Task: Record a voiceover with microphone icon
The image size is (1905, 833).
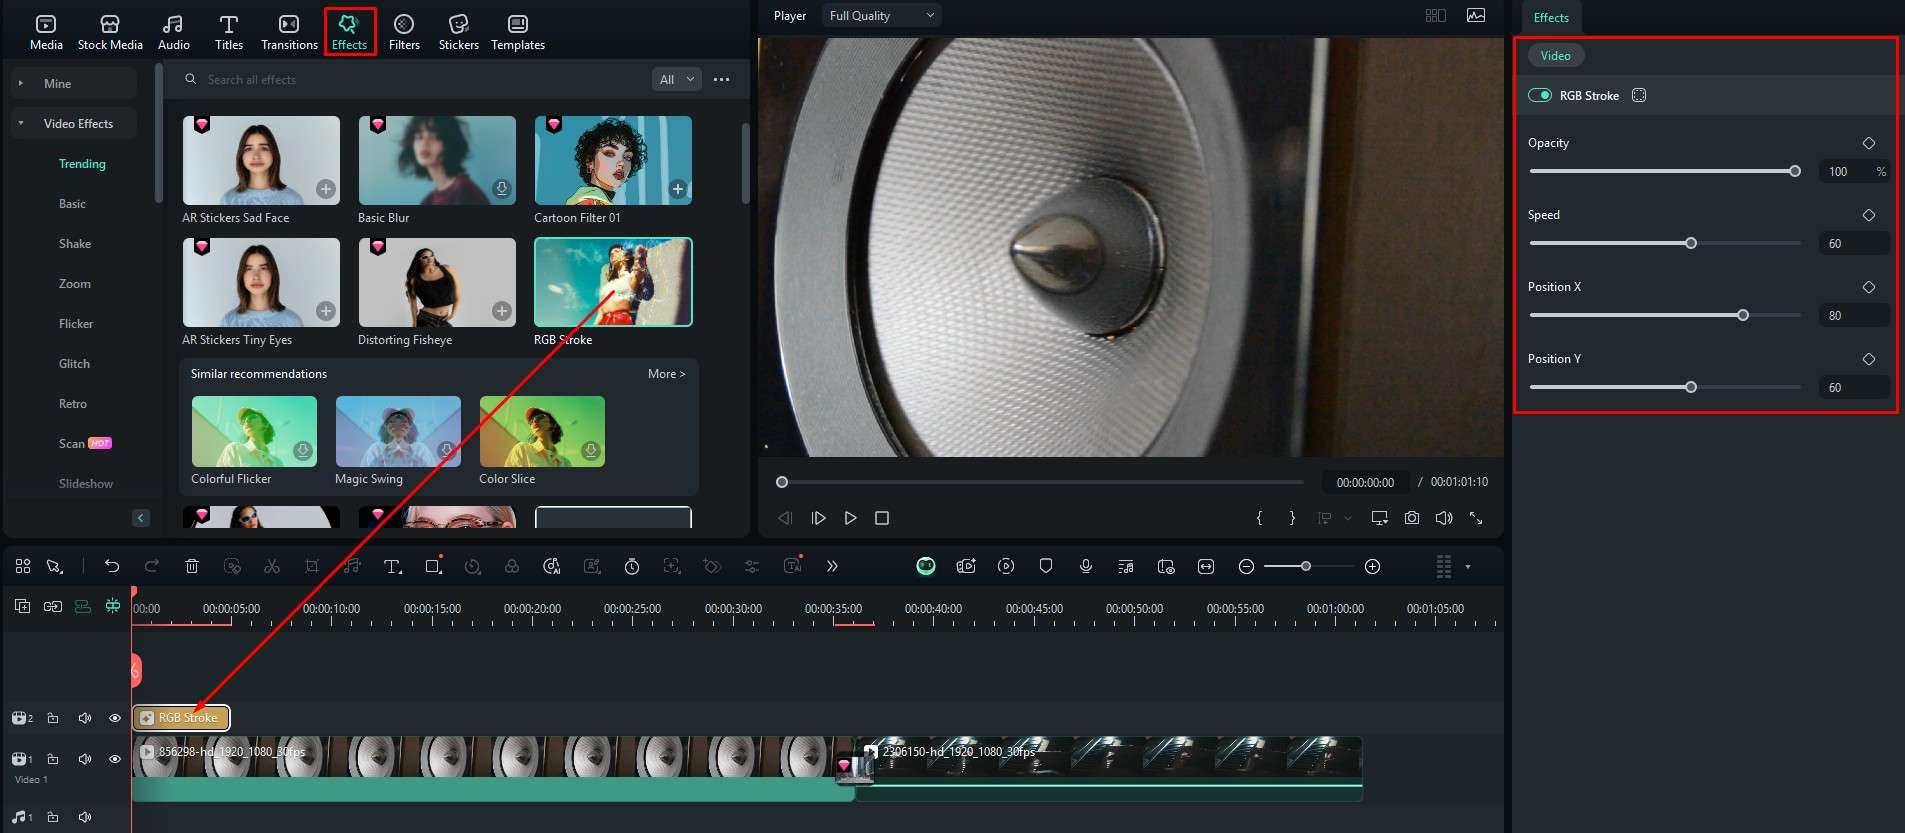Action: (x=1086, y=567)
